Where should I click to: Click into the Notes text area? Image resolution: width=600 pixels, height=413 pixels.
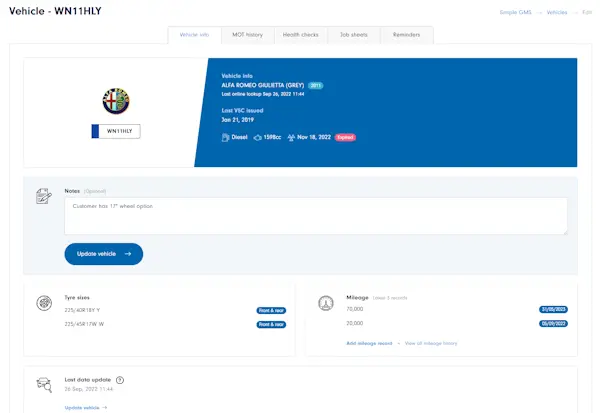coord(315,215)
